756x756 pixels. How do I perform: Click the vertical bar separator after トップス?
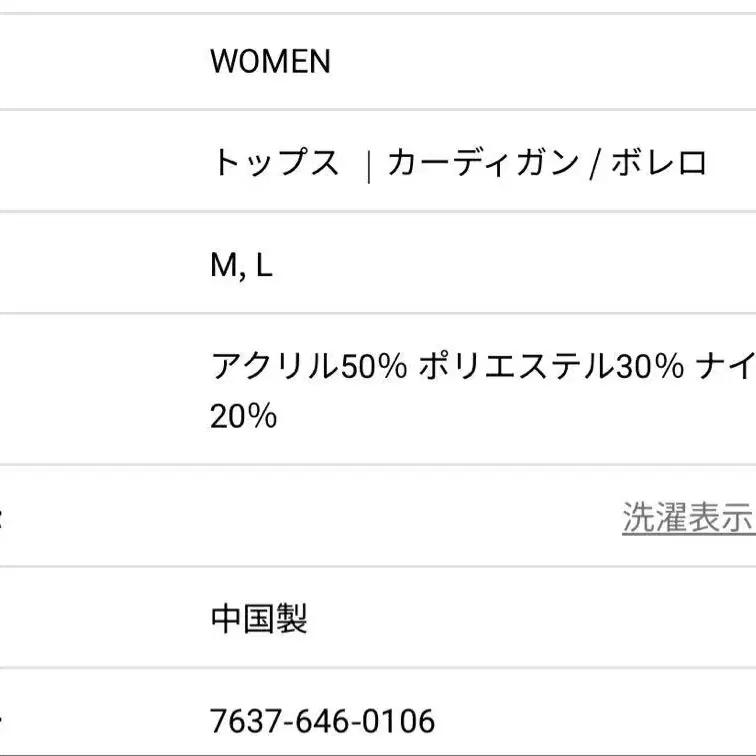pyautogui.click(x=369, y=165)
